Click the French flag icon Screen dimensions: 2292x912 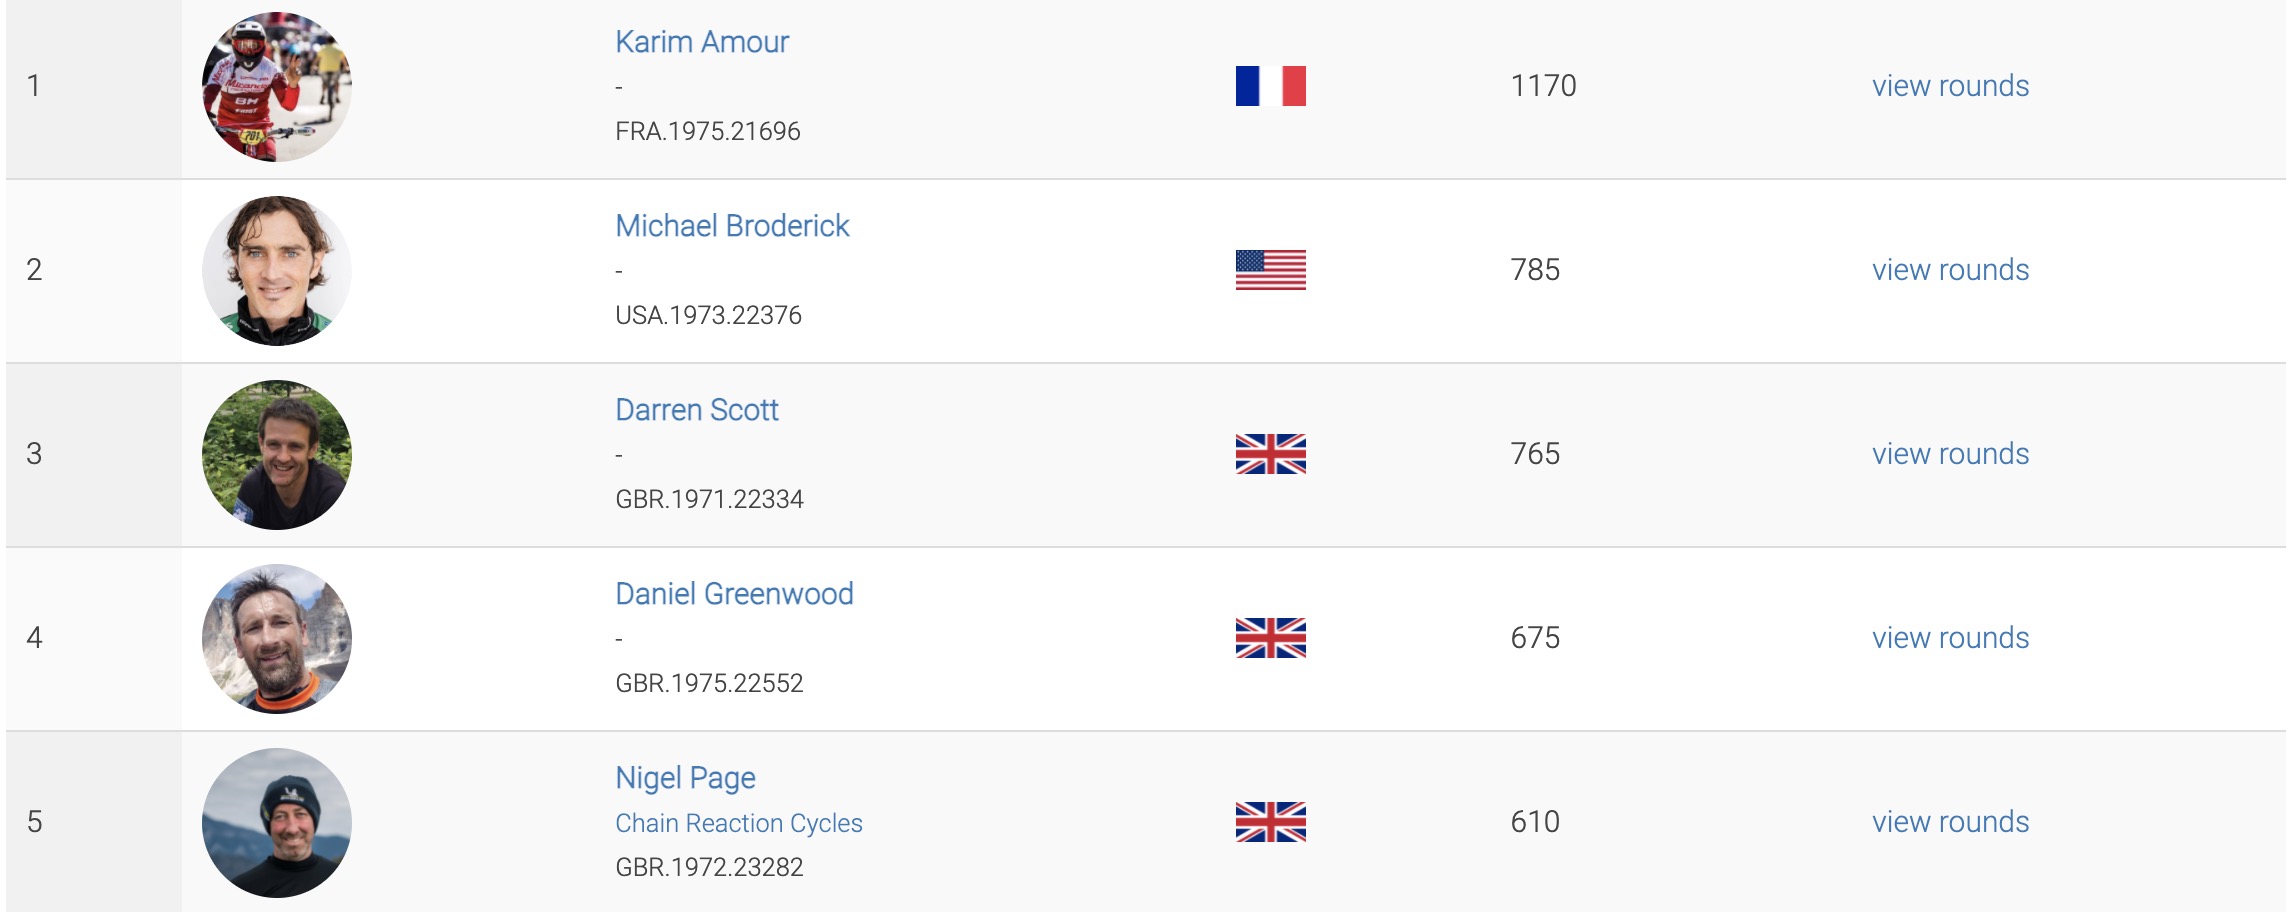(1270, 86)
